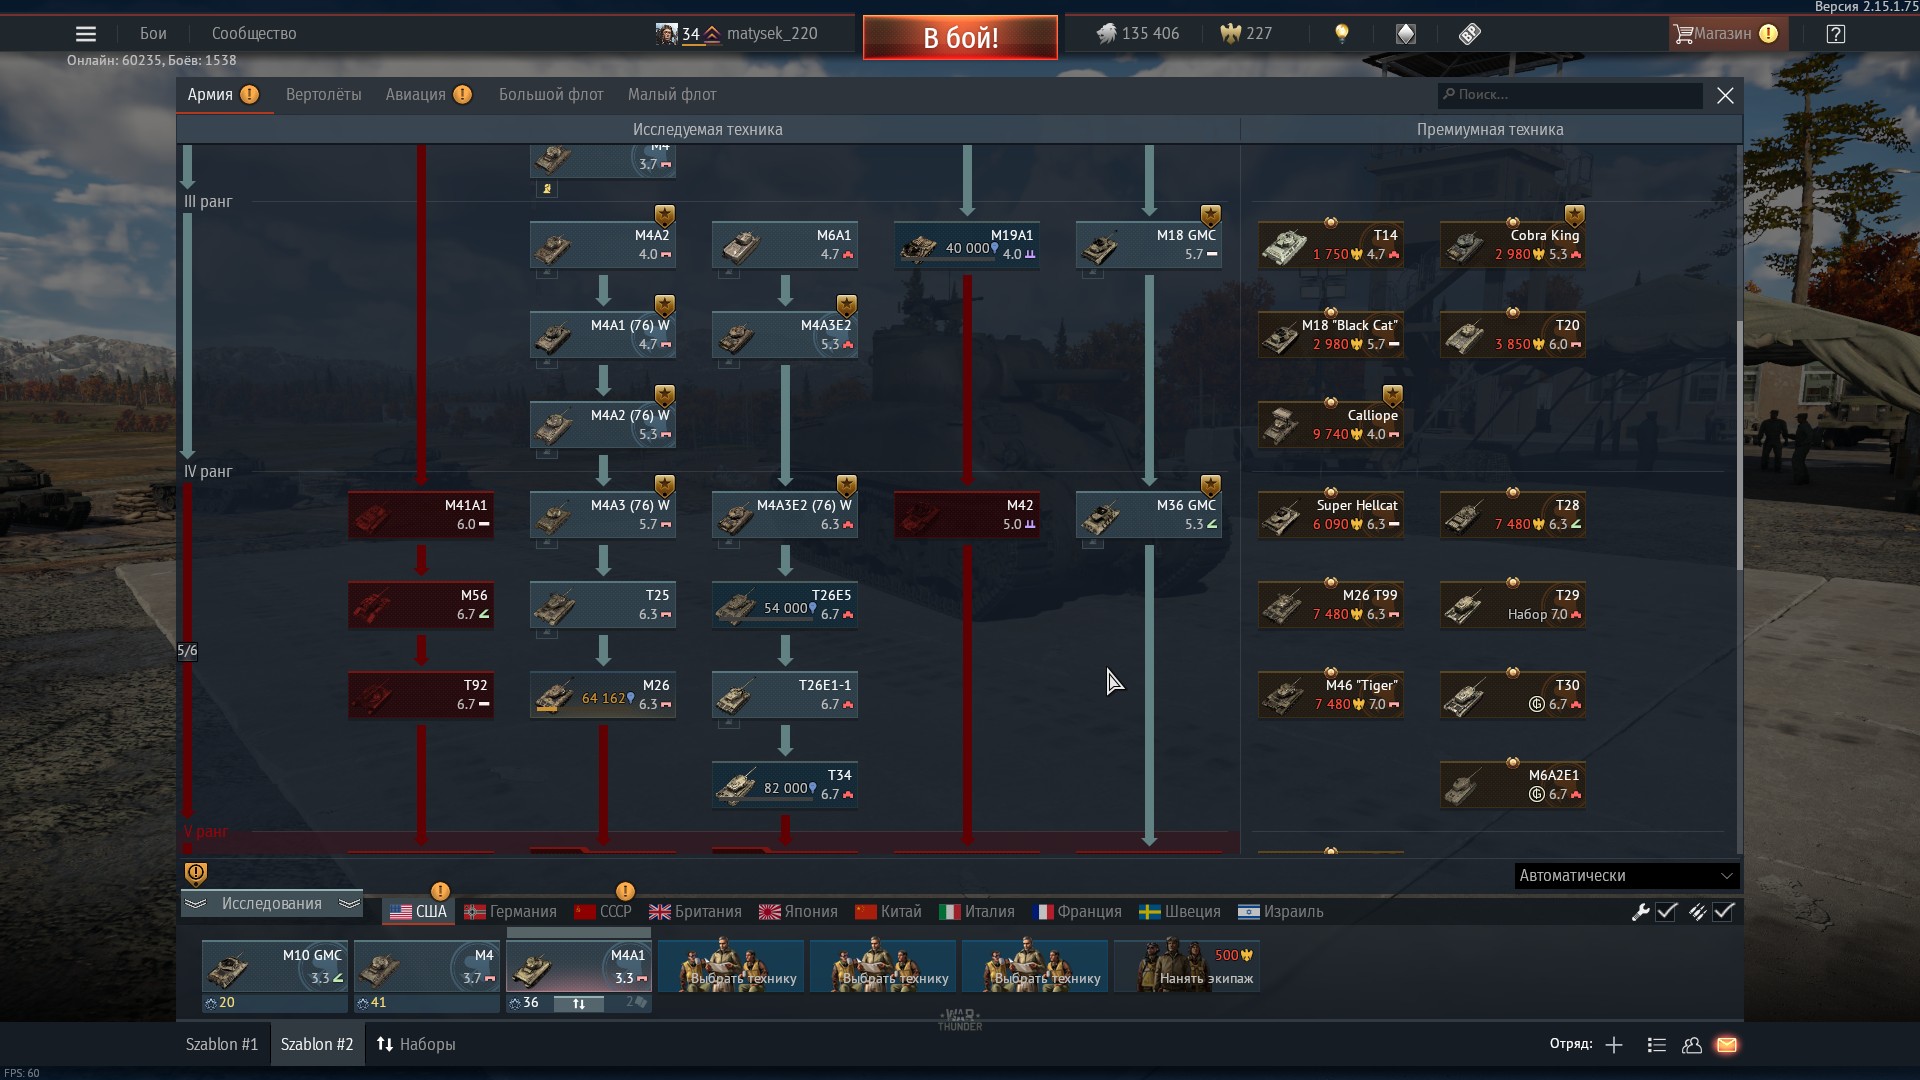The height and width of the screenshot is (1080, 1920).
Task: Select the locked M41A1 tank
Action: click(x=421, y=515)
